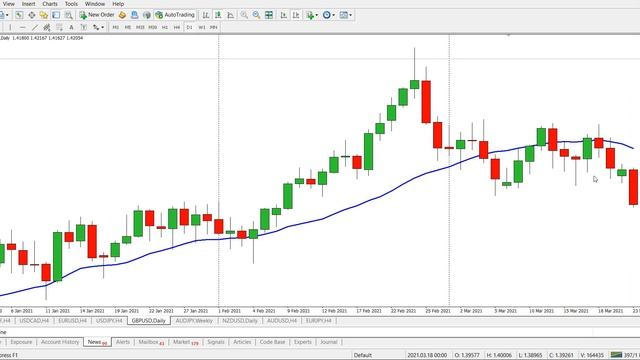
Task: Click the globe signals icon
Action: pos(147,15)
